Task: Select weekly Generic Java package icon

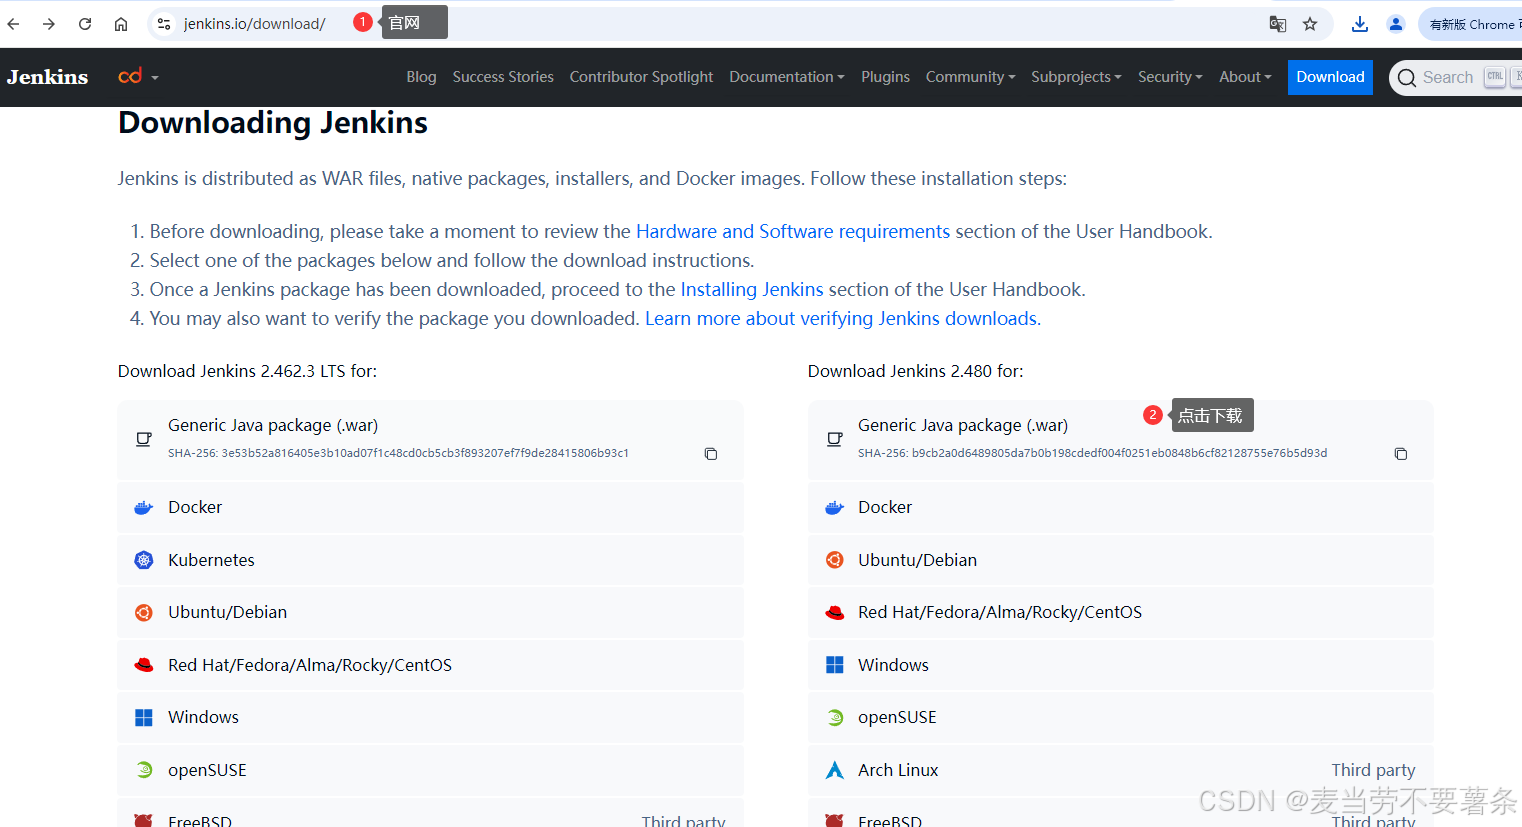Action: [834, 439]
